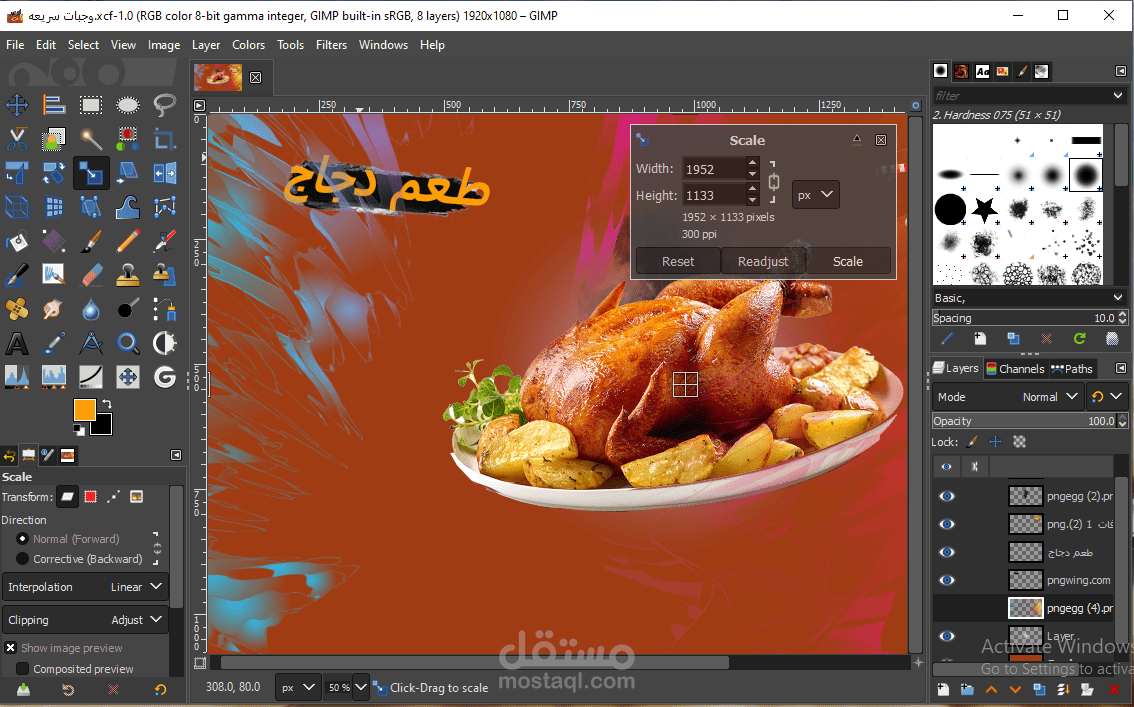This screenshot has height=707, width=1134.
Task: Select the Eraser tool
Action: 91,275
